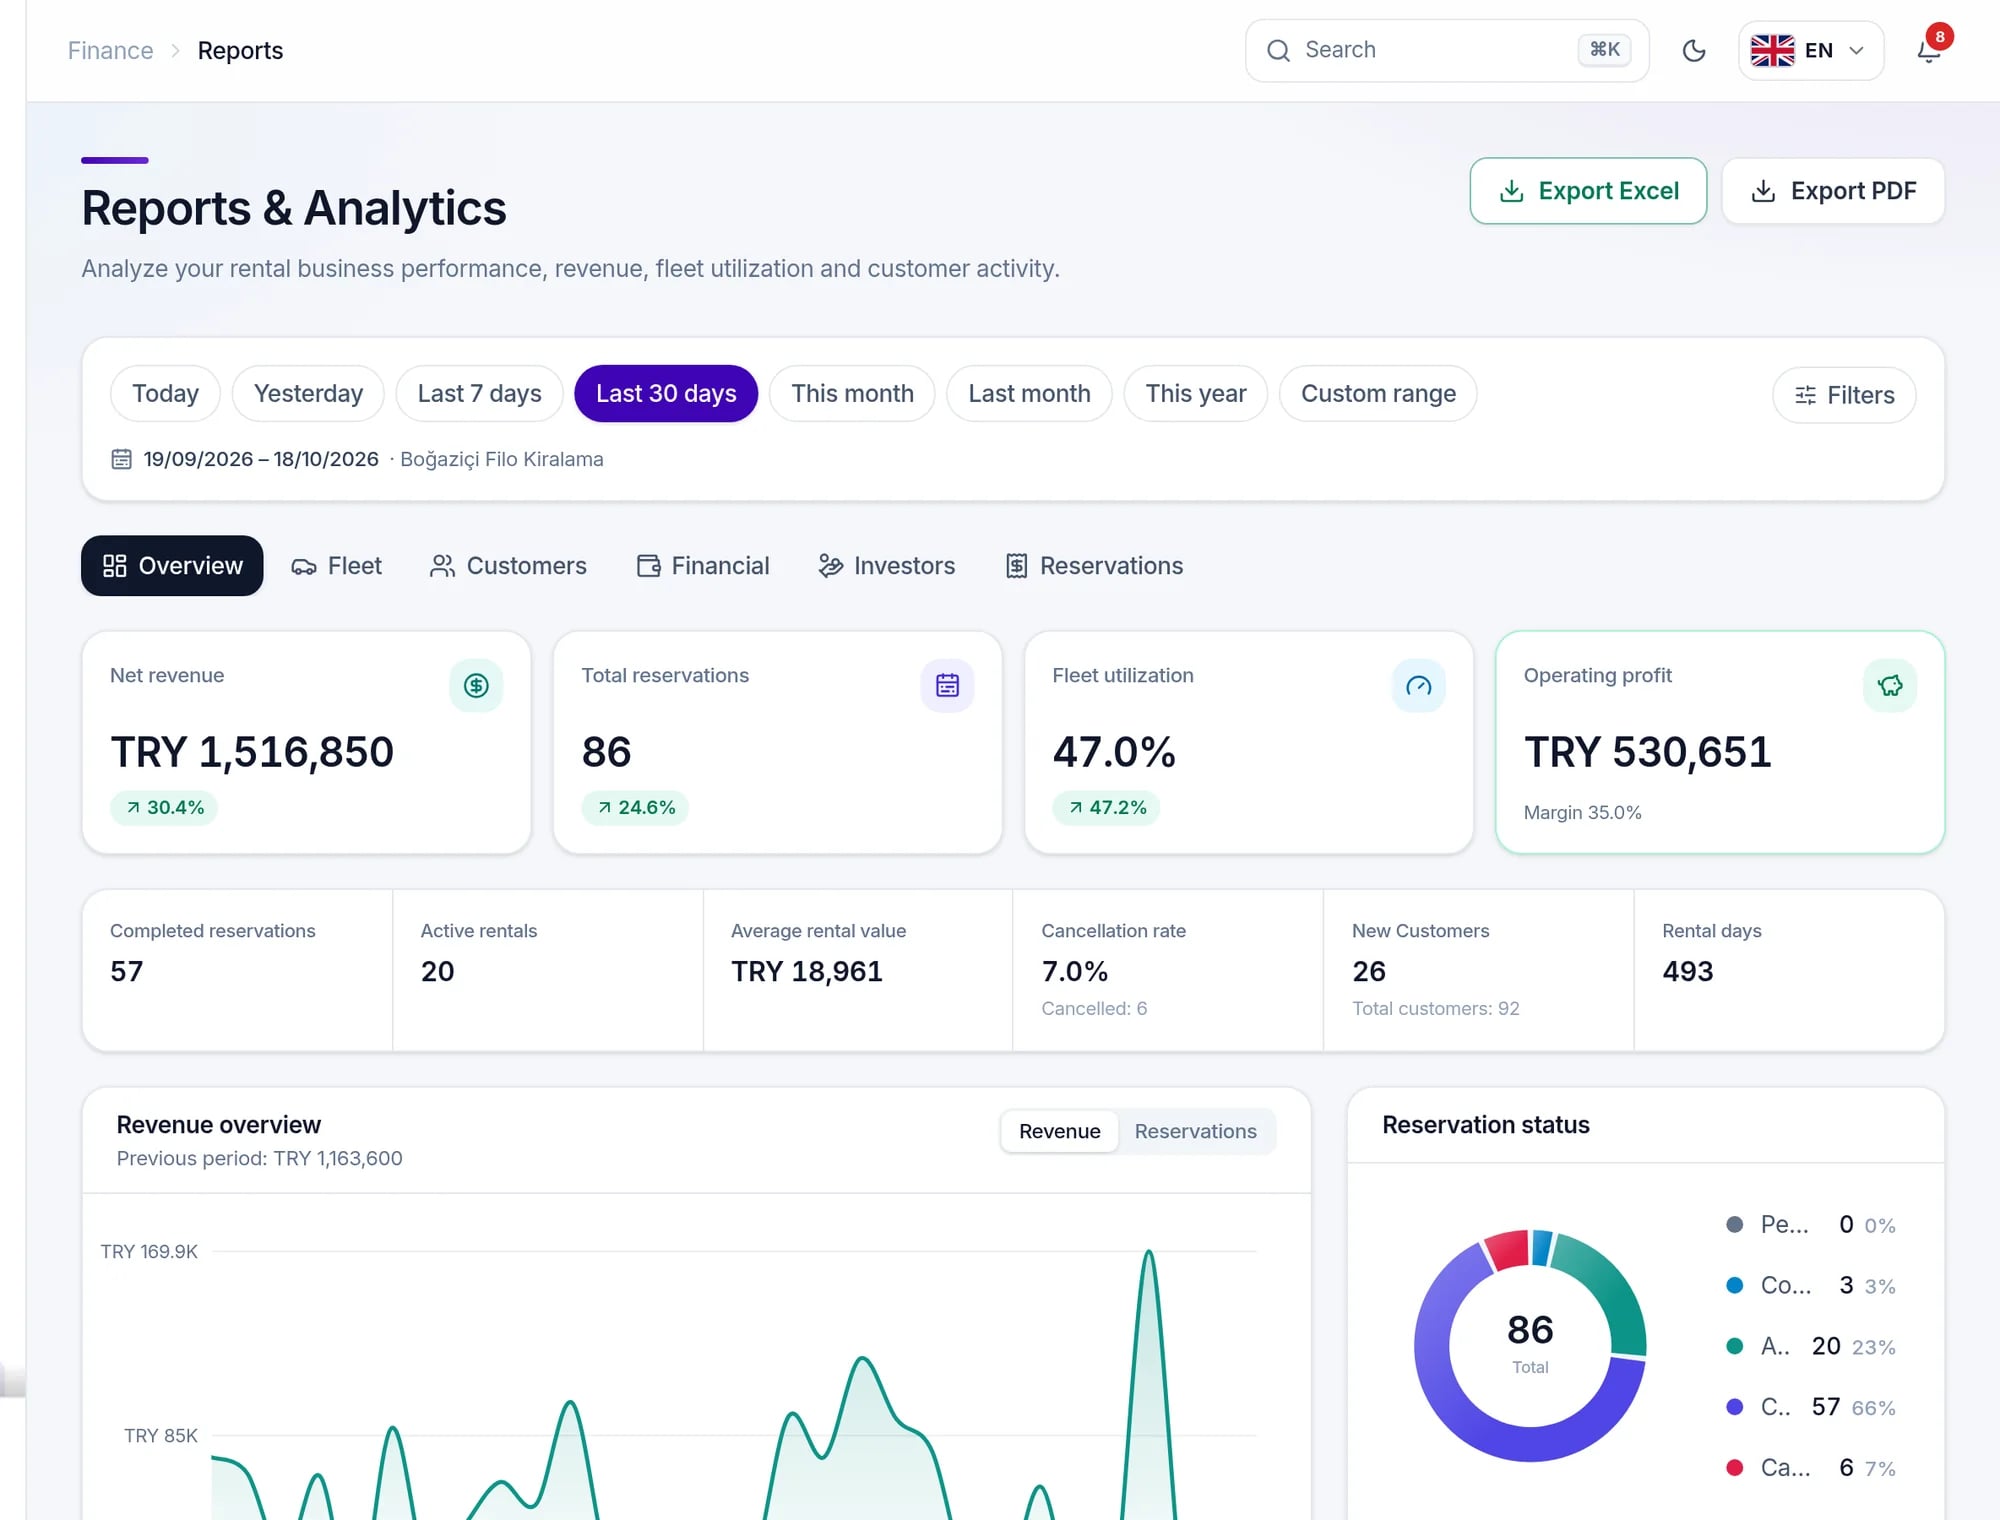Select This month range
Viewport: 2000px width, 1520px height.
pyautogui.click(x=852, y=394)
